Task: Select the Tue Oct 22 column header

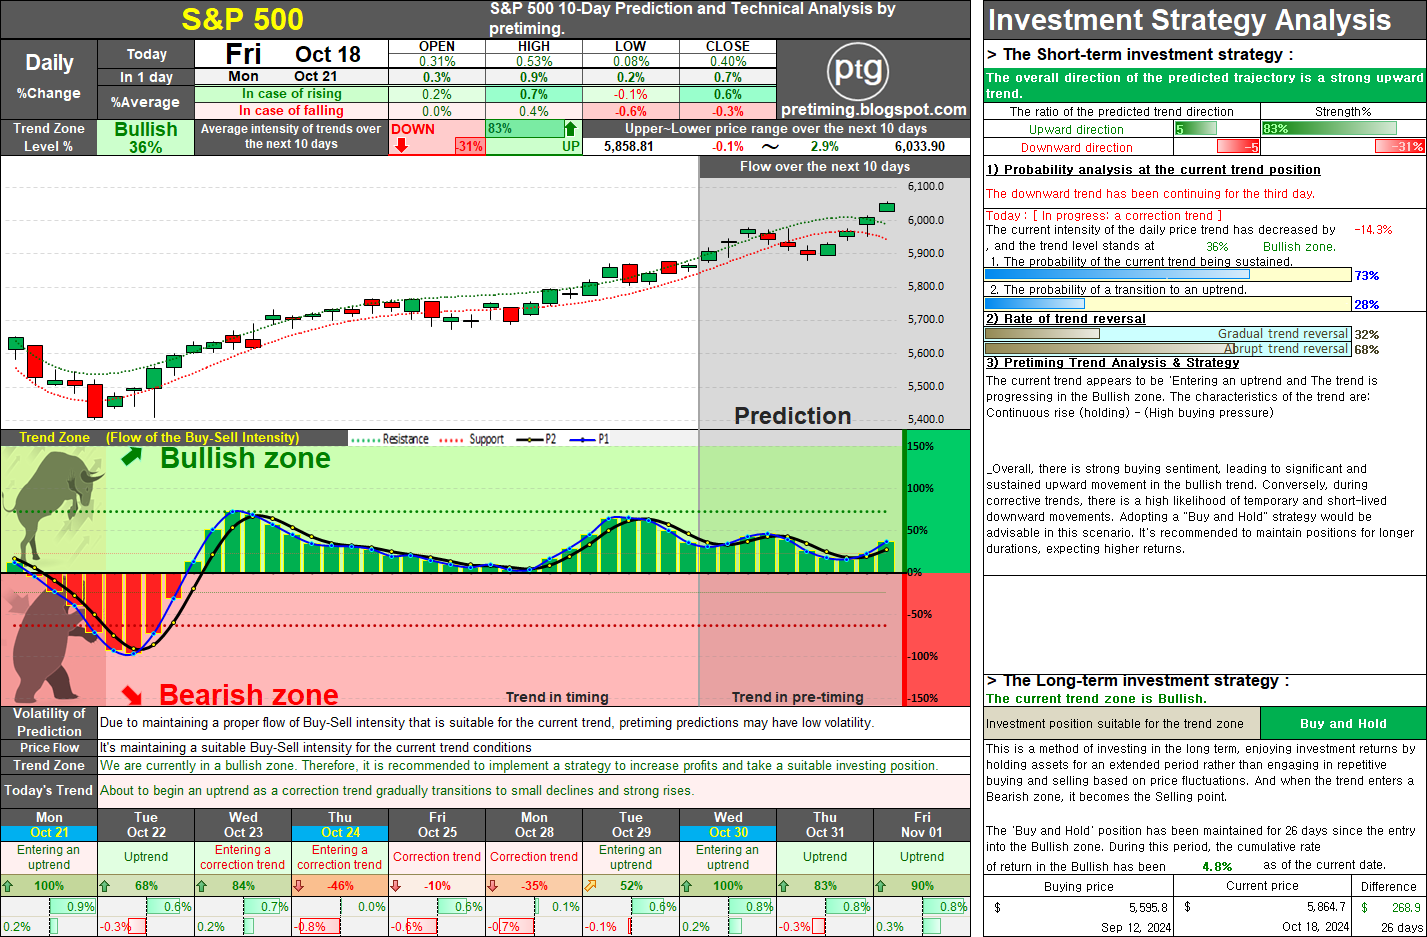Action: (146, 825)
